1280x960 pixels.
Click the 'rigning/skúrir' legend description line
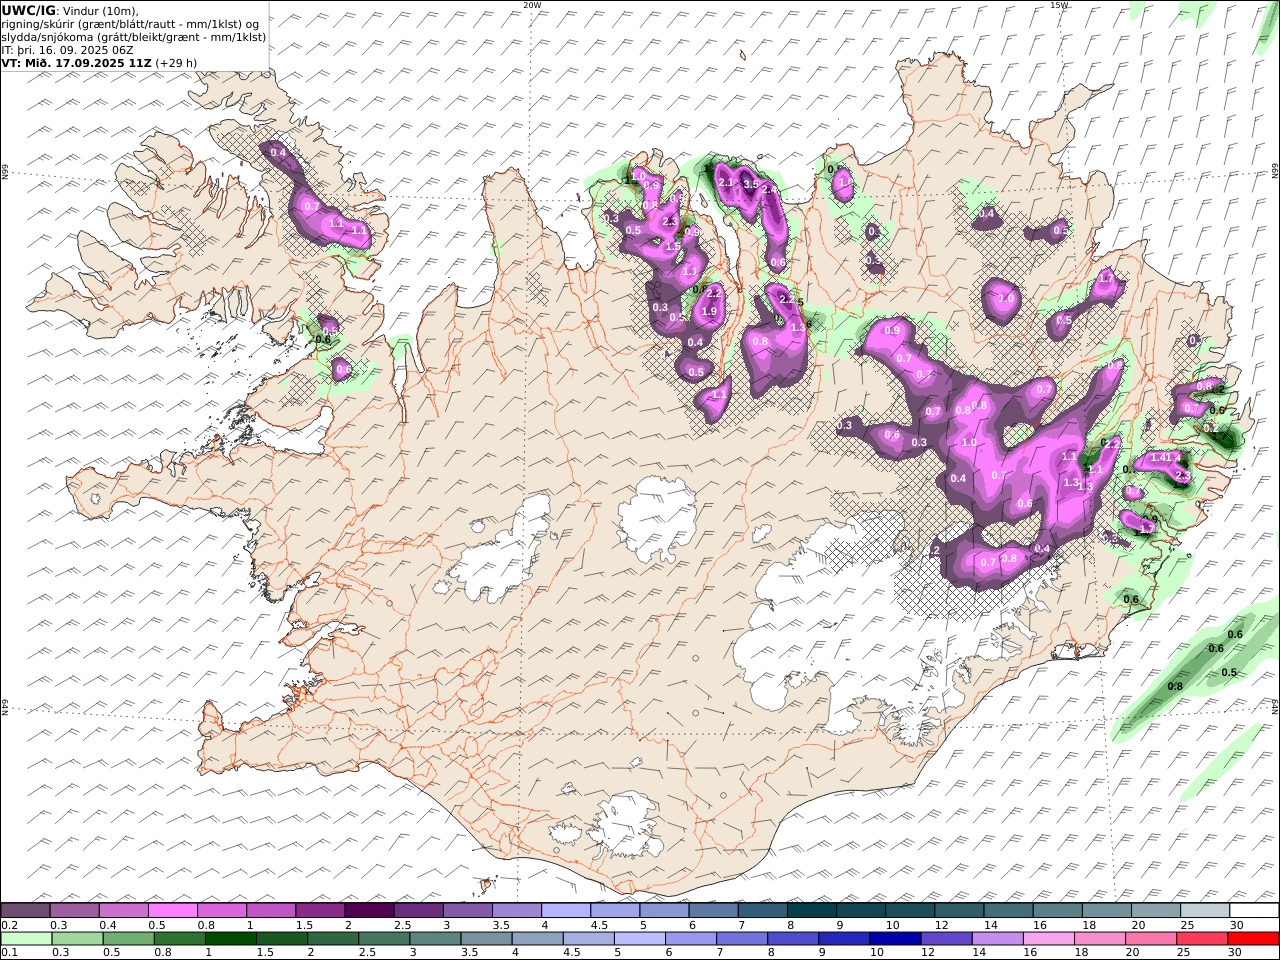[x=132, y=24]
